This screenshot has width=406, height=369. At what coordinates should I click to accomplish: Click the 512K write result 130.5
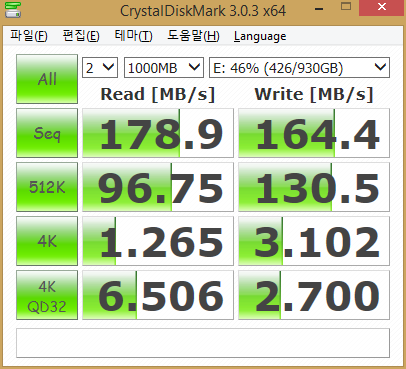point(314,187)
